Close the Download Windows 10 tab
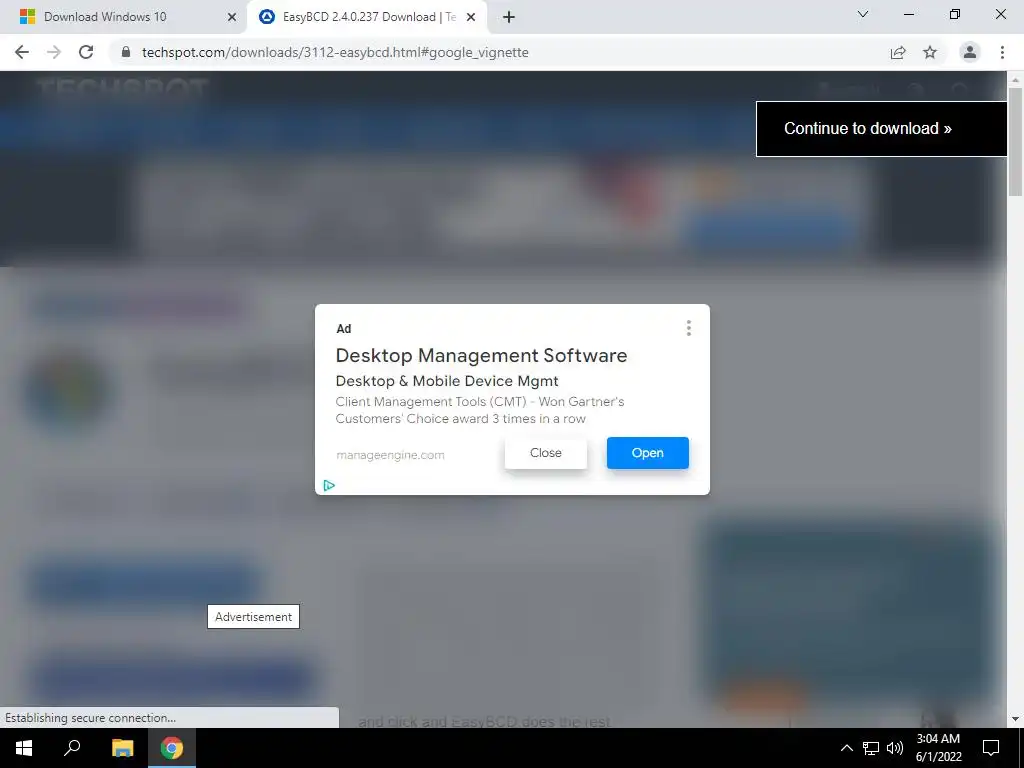The height and width of the screenshot is (768, 1024). coord(232,17)
